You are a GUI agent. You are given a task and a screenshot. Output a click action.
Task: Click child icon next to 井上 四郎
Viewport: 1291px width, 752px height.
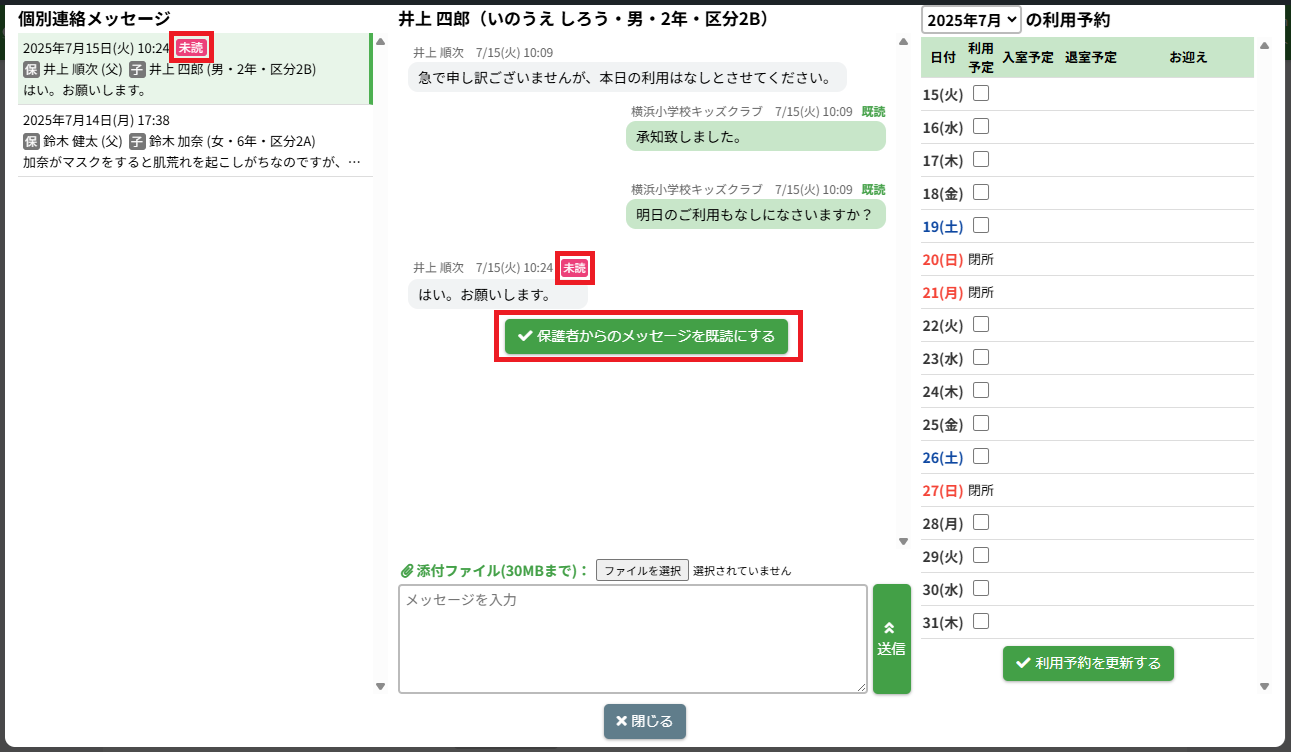(137, 69)
